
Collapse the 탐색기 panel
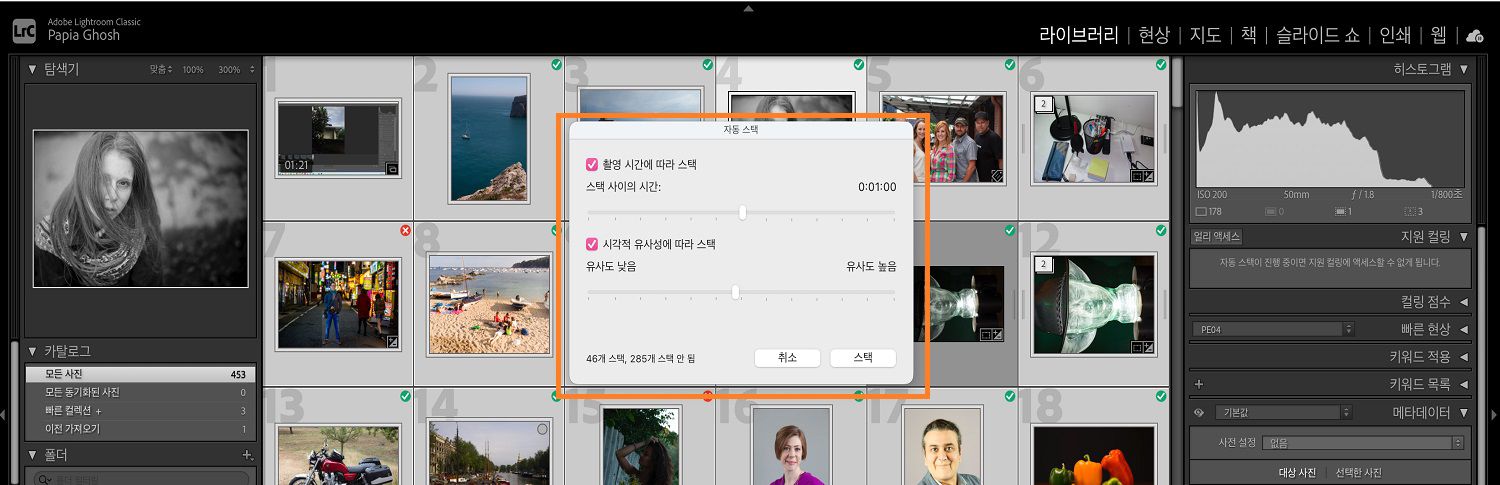tap(32, 70)
